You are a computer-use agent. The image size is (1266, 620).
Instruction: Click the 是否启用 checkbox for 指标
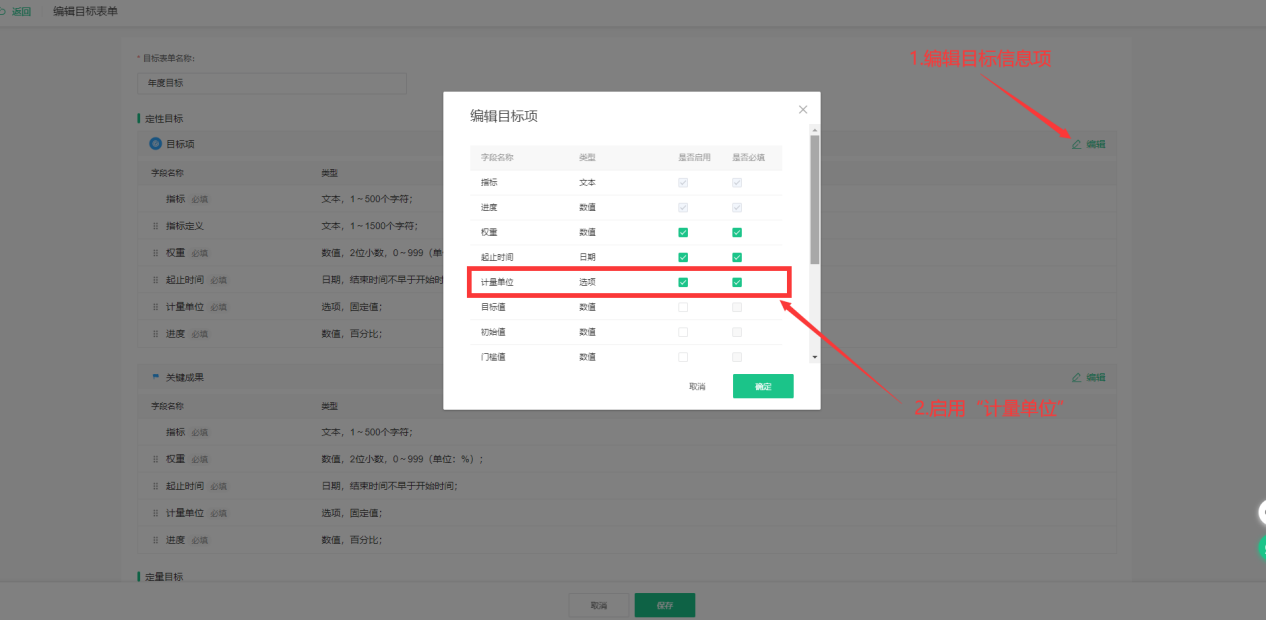683,182
